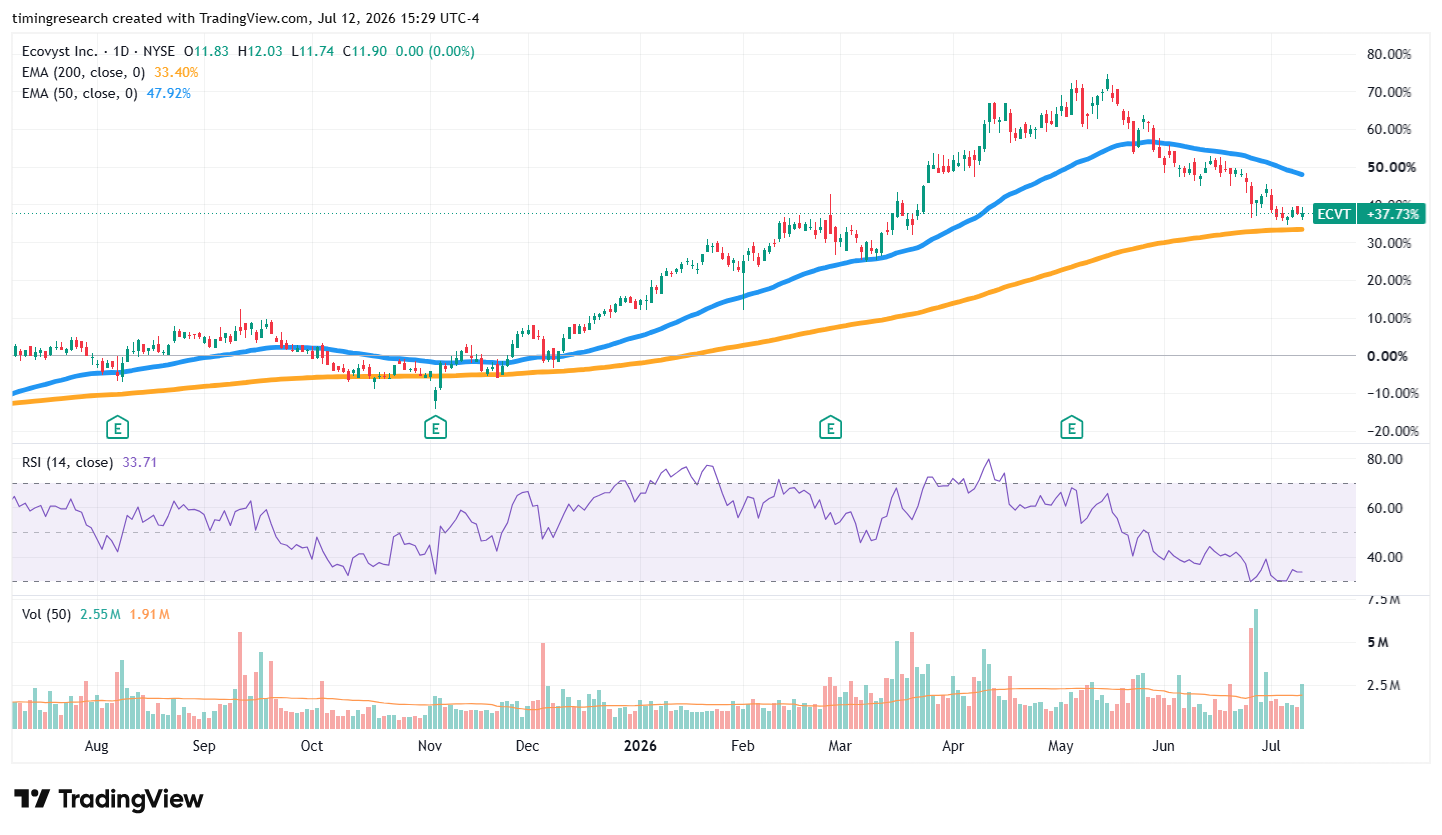Click the +37.73% current value label
The width and height of the screenshot is (1442, 835).
coord(1393,213)
